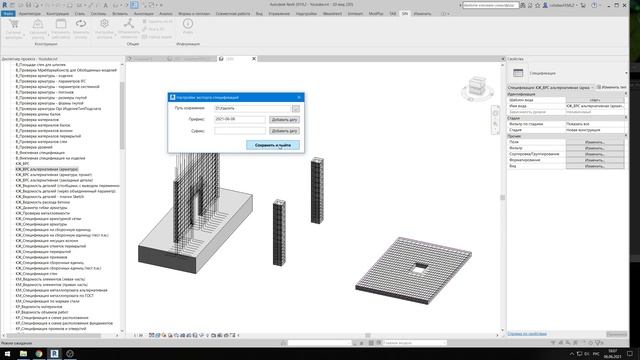Open File Explorer from the taskbar
The image size is (640, 360).
pyautogui.click(x=23, y=353)
